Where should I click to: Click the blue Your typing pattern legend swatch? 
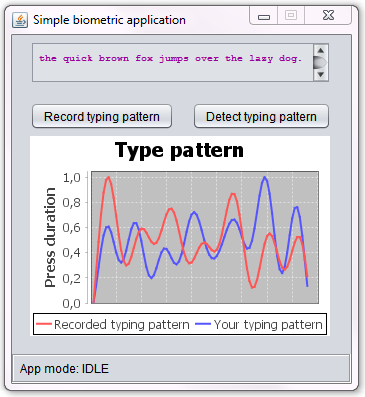(x=203, y=324)
